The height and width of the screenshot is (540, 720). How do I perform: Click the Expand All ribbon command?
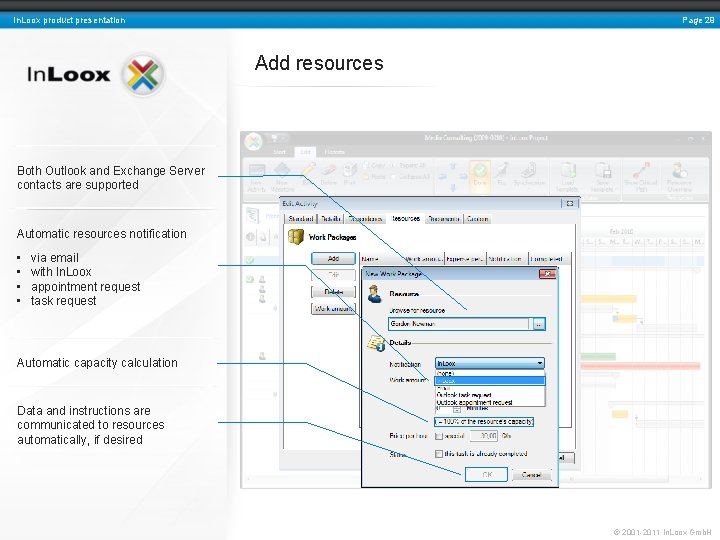click(x=409, y=165)
